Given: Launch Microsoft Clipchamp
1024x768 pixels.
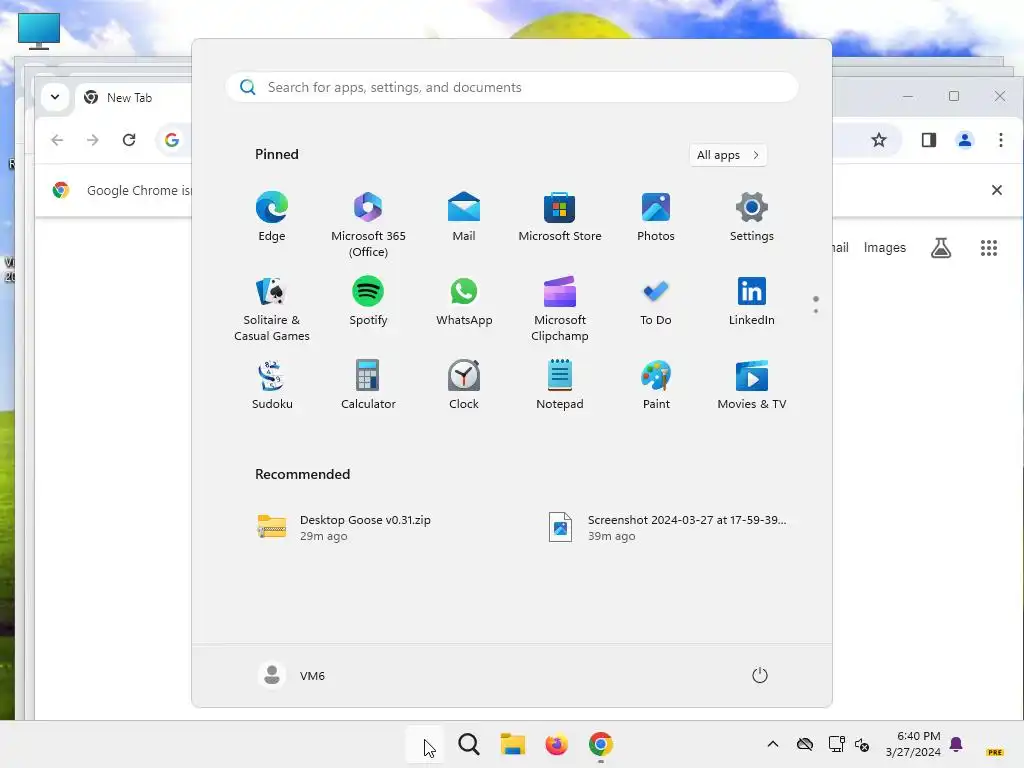Looking at the screenshot, I should [560, 308].
